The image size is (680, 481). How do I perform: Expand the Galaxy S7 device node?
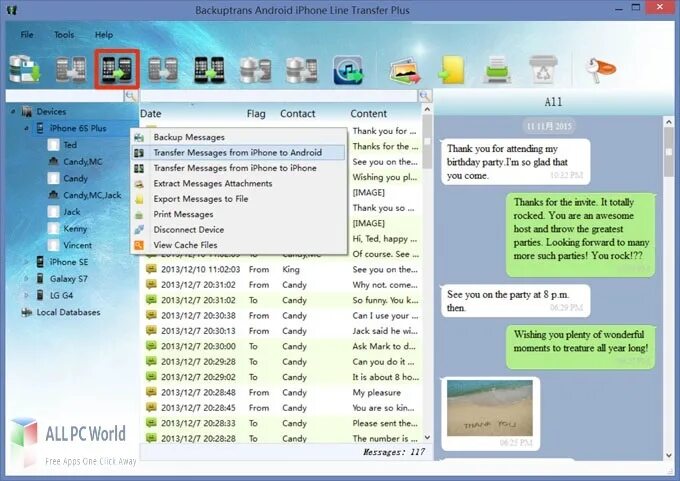[26, 279]
